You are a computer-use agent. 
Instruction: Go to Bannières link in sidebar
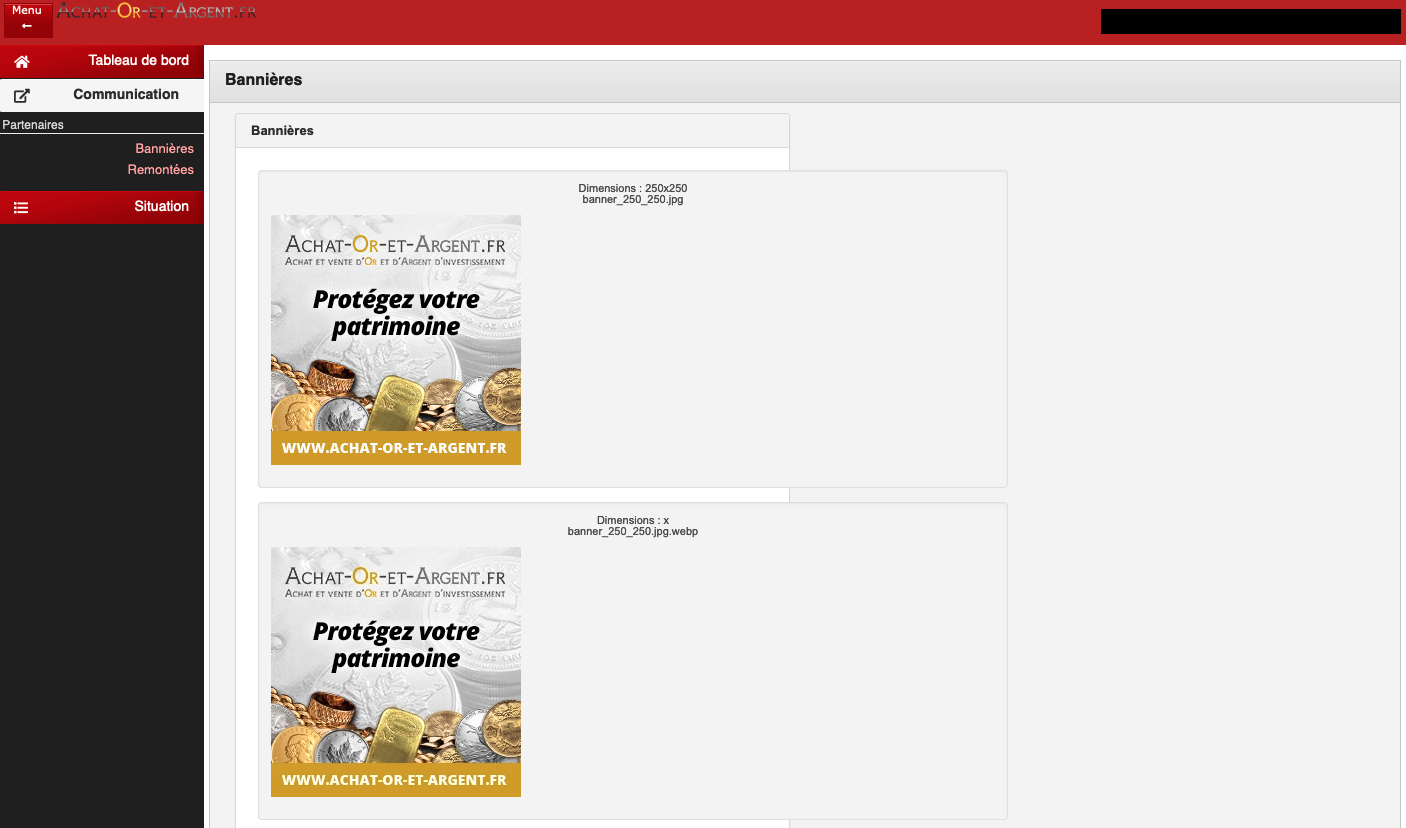(164, 149)
